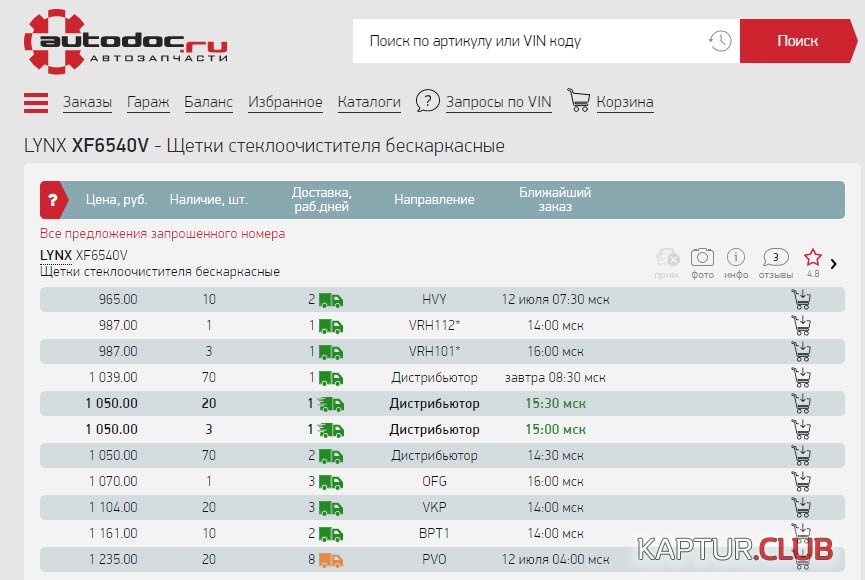Click the orange truck icon in PVO row
The height and width of the screenshot is (580, 865).
(x=331, y=560)
